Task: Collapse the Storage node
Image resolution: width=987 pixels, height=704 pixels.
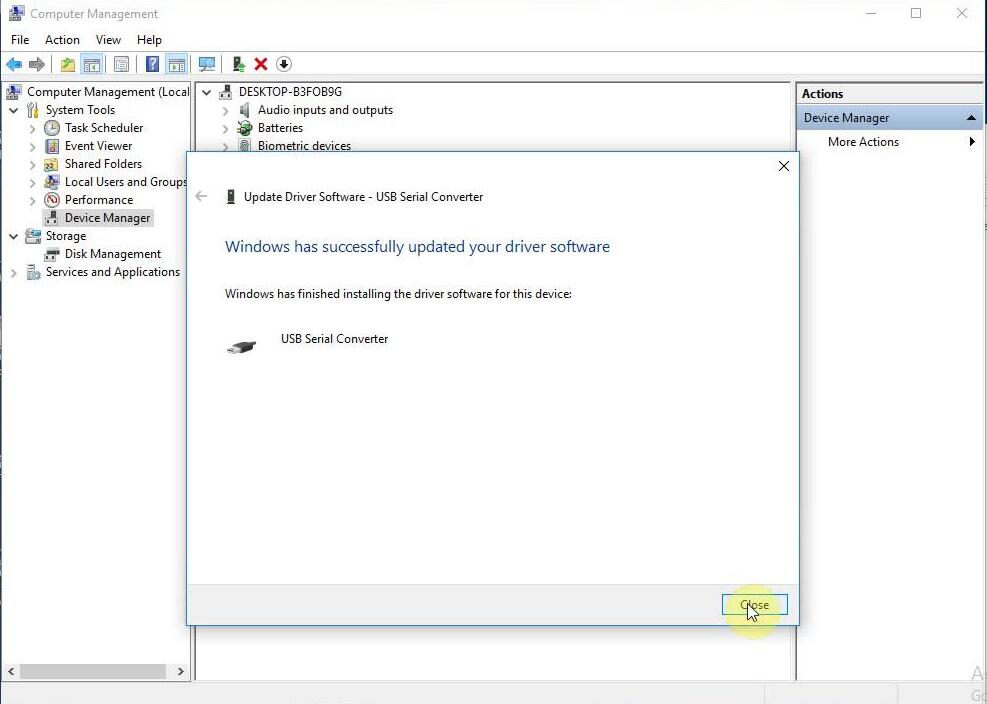Action: point(13,236)
